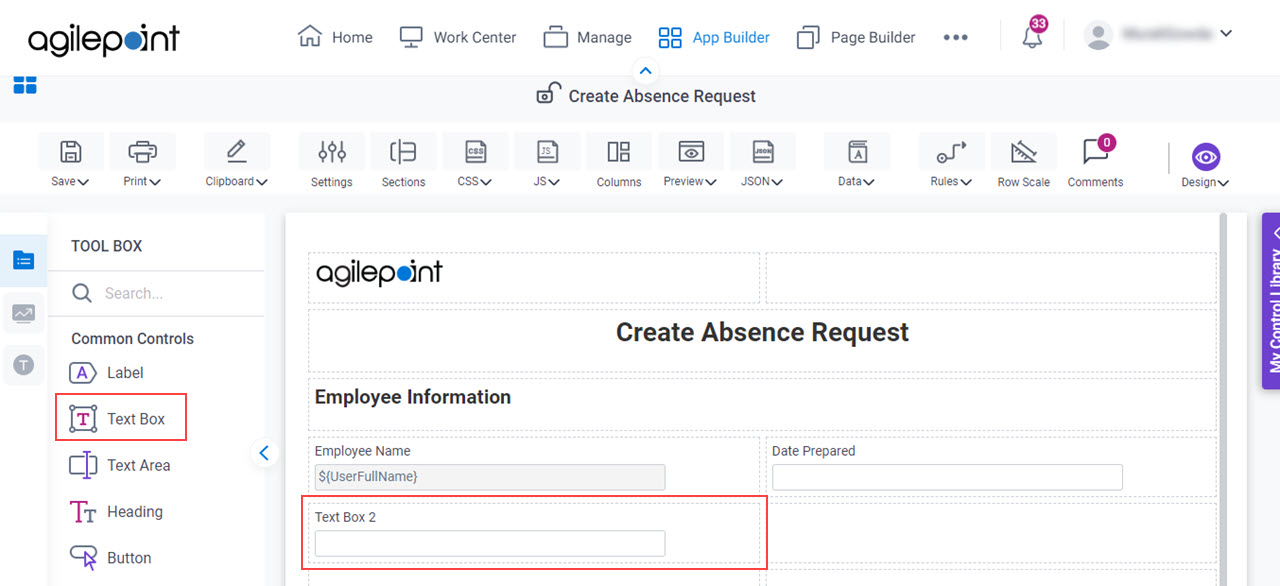The image size is (1280, 586).
Task: Click the AgilePoint logo in header
Action: pyautogui.click(x=104, y=40)
